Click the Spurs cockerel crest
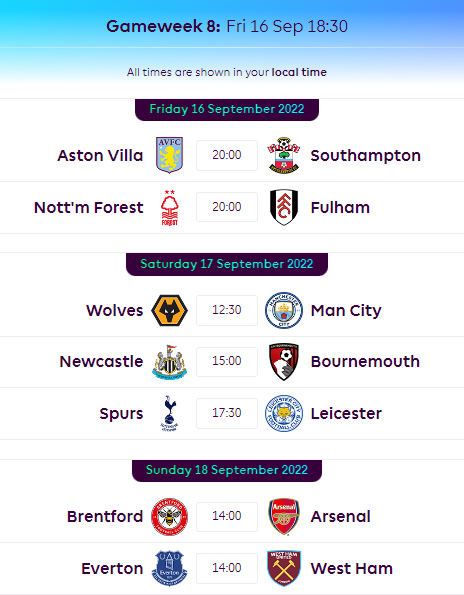 pos(170,413)
